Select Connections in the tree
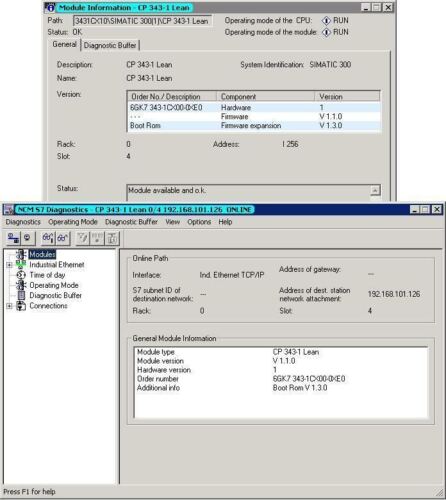 (48, 306)
